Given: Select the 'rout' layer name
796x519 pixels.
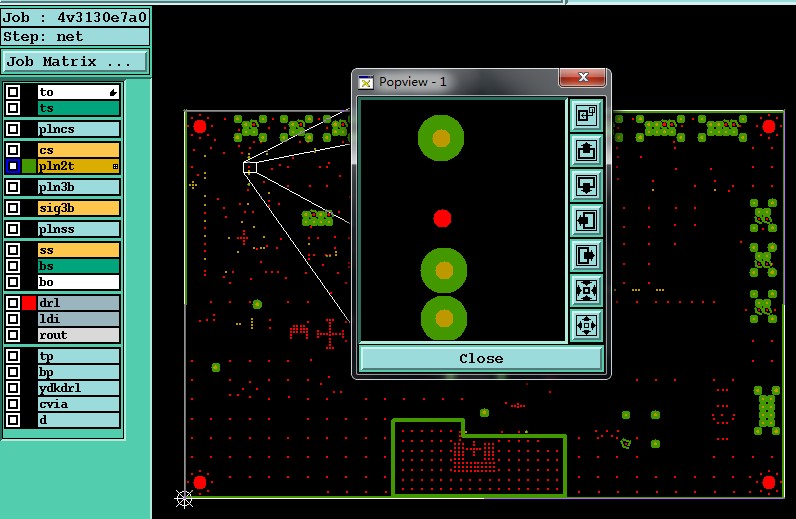Looking at the screenshot, I should click(x=79, y=335).
